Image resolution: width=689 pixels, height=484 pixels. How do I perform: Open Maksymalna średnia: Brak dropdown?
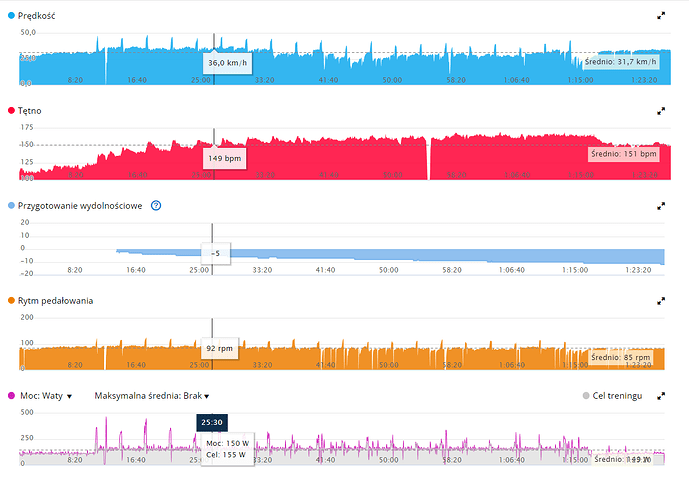click(x=152, y=396)
